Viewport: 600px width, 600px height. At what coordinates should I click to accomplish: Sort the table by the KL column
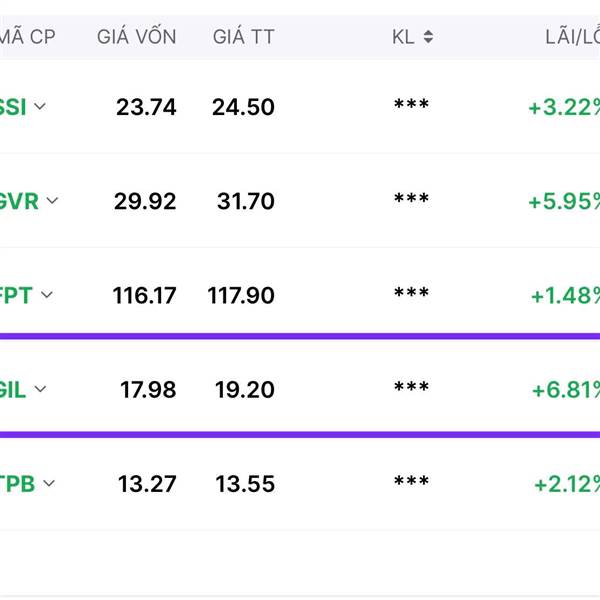428,37
